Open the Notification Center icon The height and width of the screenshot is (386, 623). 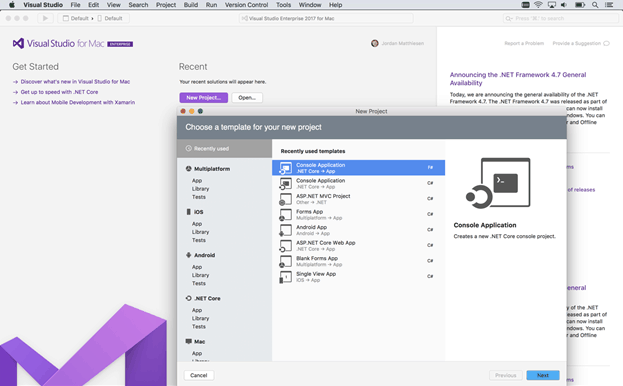609,5
